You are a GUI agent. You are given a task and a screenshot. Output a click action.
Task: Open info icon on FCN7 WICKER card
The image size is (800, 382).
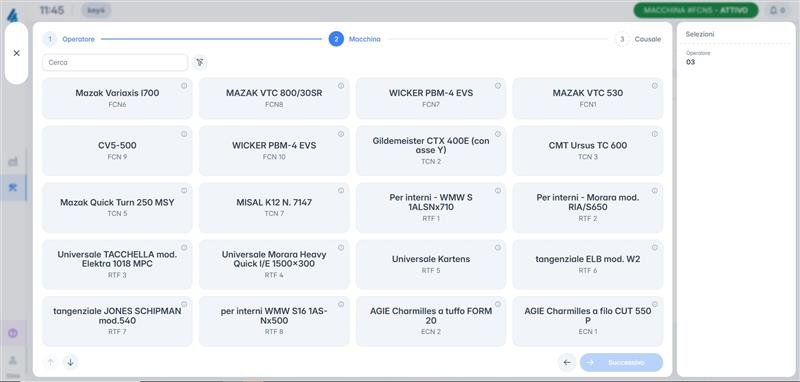[498, 86]
